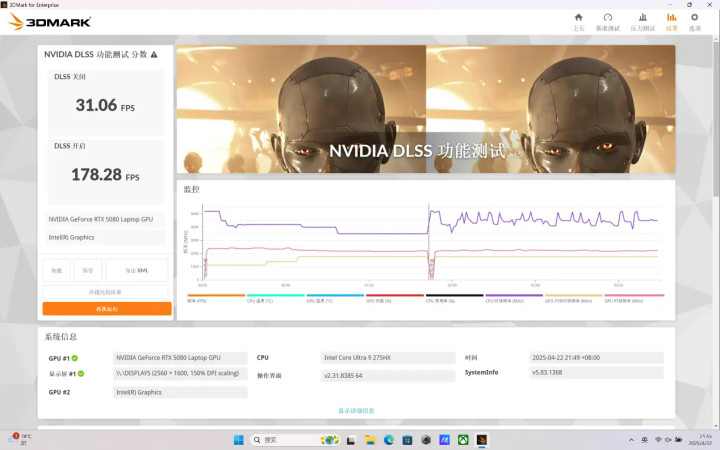The width and height of the screenshot is (720, 450).
Task: Open the Options (选项) gear tab
Action: pyautogui.click(x=694, y=22)
